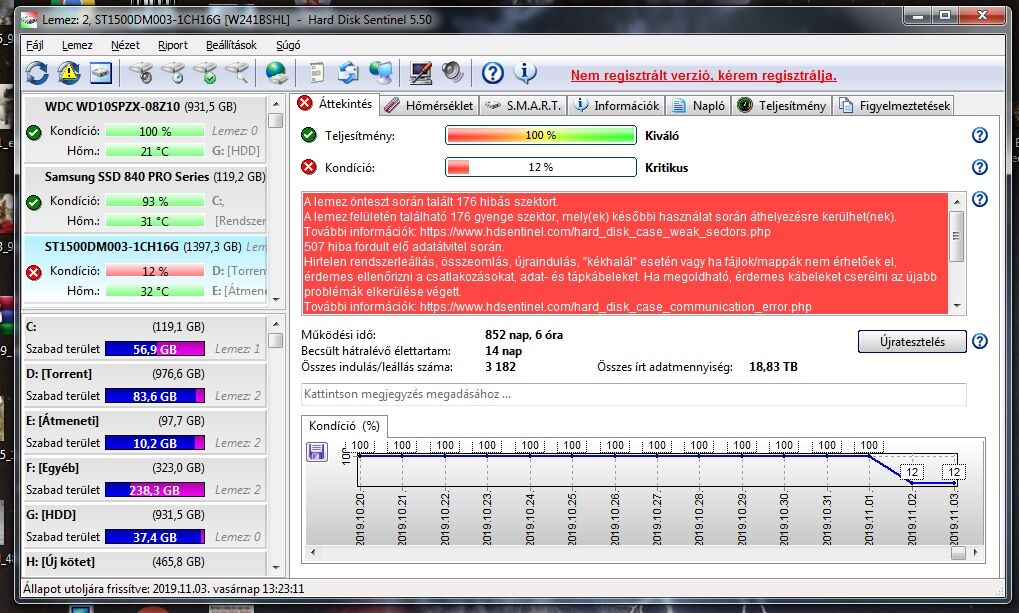
Task: Select the Samsung SSD 840 PRO Series disk
Action: tap(144, 198)
